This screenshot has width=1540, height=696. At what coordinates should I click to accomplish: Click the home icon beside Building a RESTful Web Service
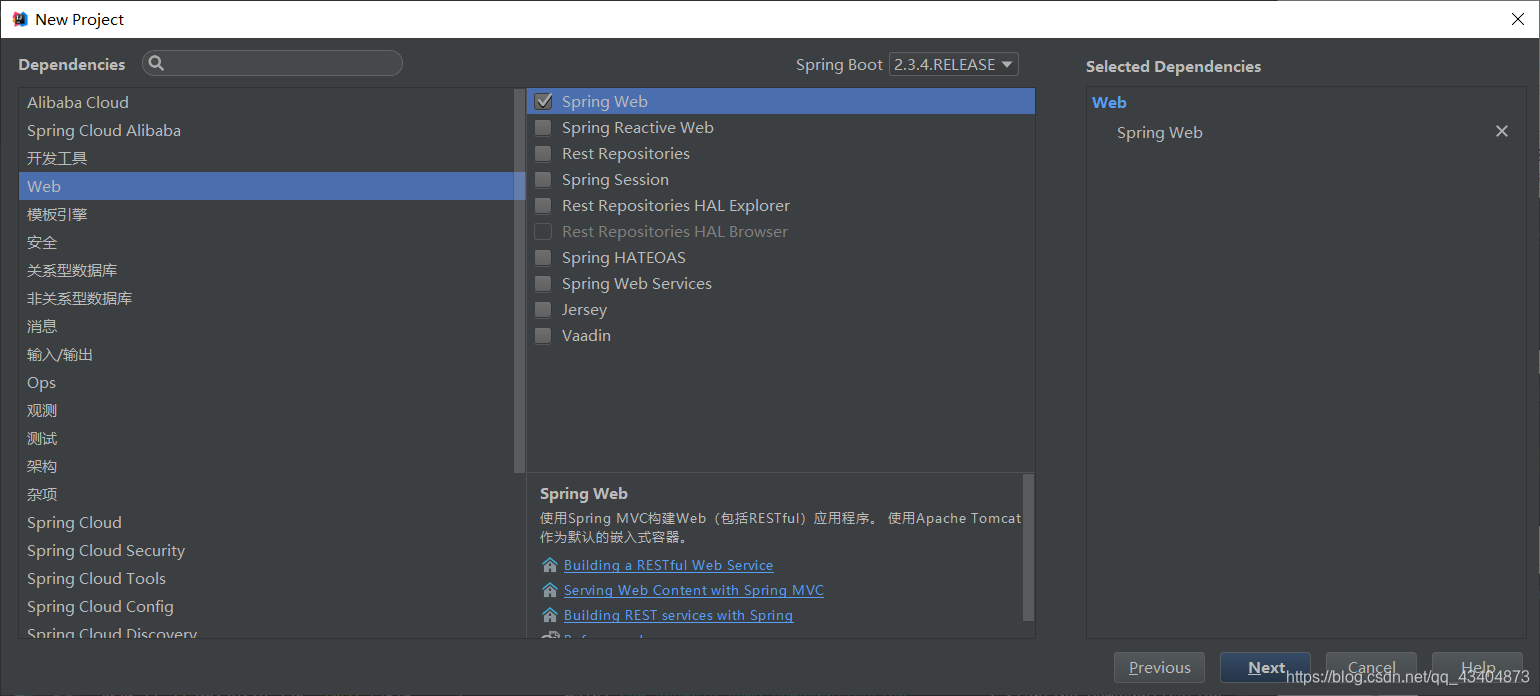click(x=549, y=565)
